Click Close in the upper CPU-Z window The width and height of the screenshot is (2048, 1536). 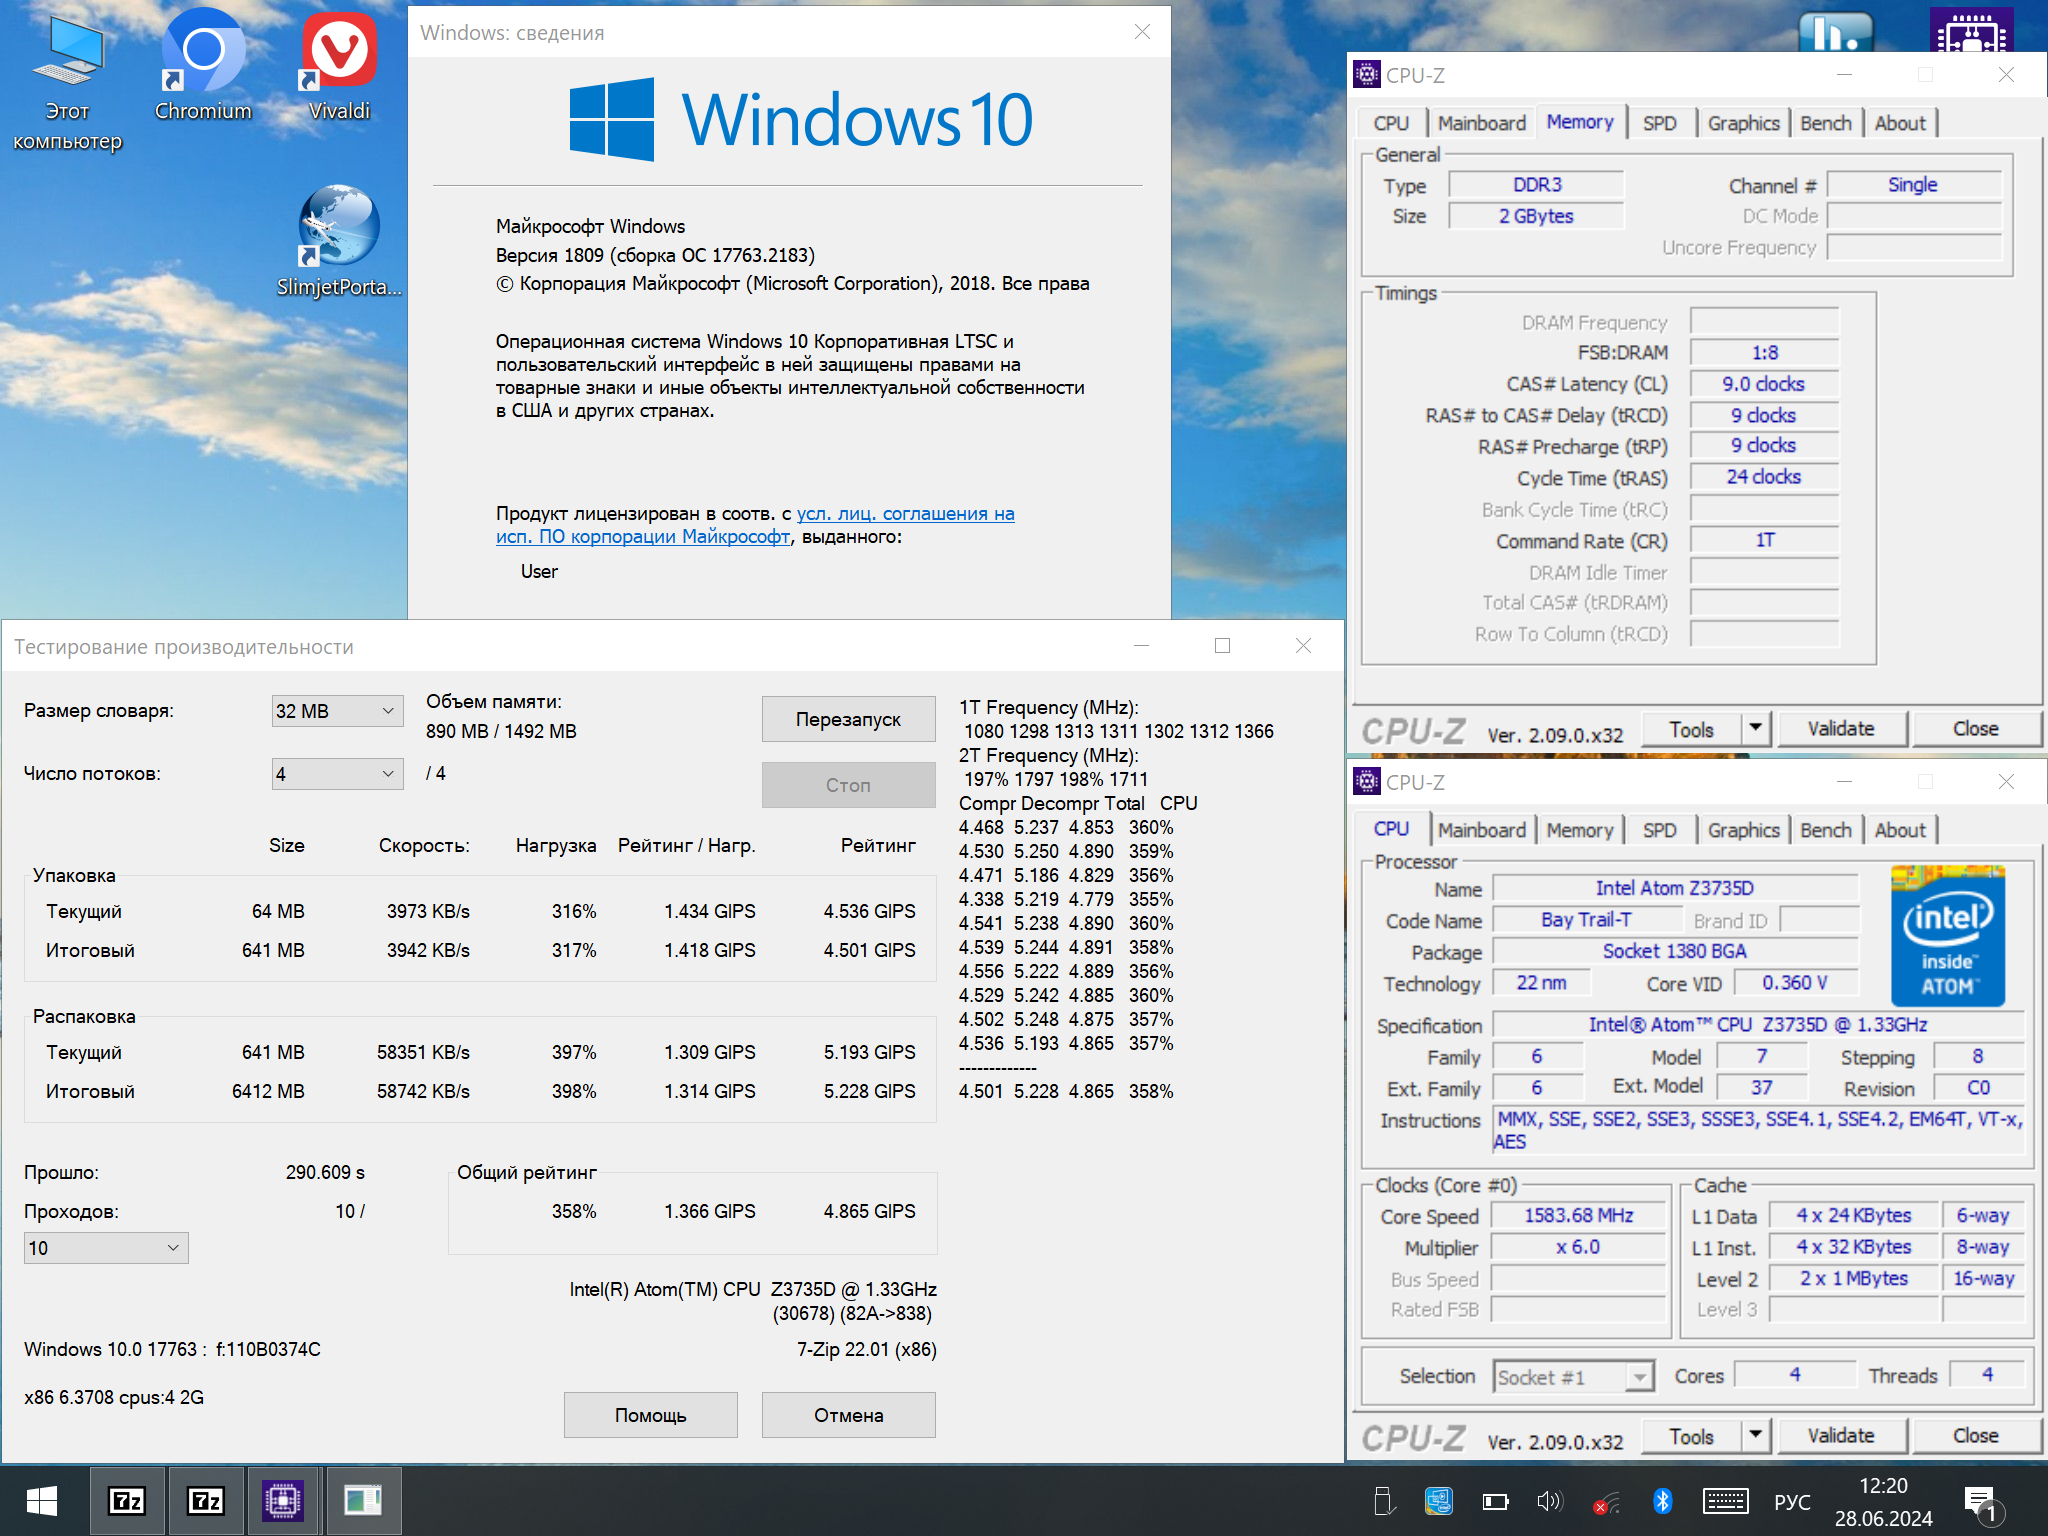tap(1975, 729)
